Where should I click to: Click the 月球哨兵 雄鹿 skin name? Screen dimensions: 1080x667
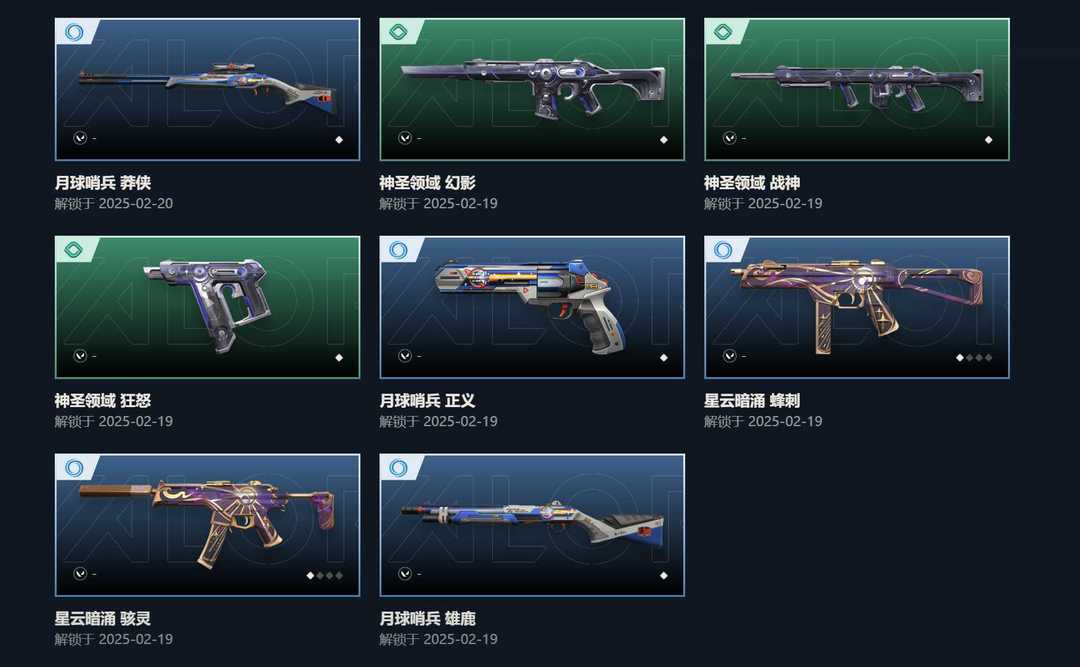[428, 618]
